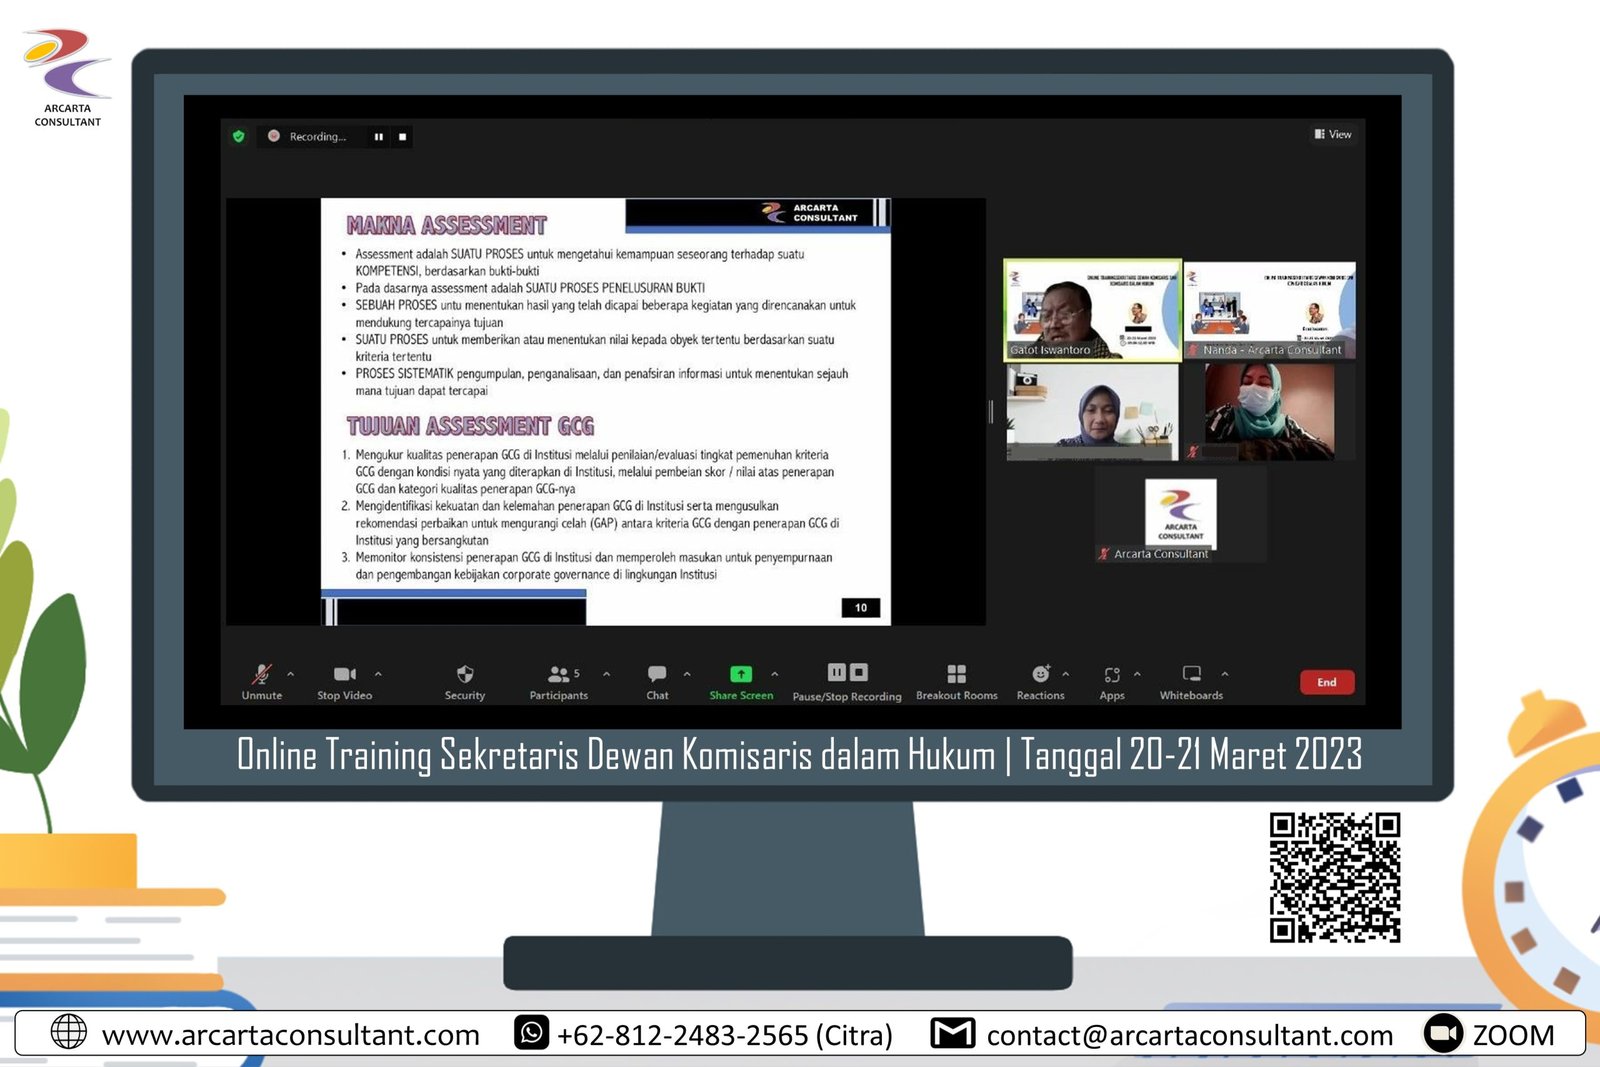Click the green Share Screen icon
The height and width of the screenshot is (1067, 1600).
point(741,675)
